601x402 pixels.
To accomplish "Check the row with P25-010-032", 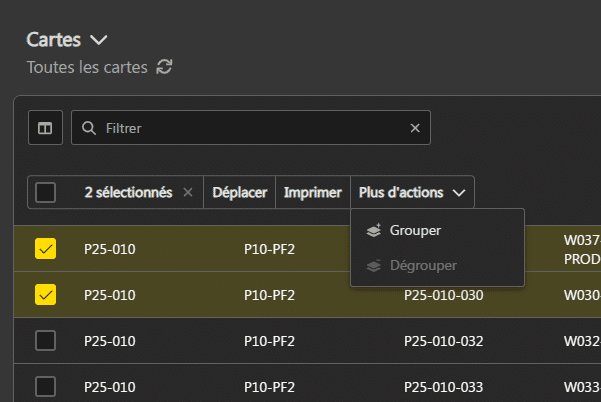I will tap(45, 341).
